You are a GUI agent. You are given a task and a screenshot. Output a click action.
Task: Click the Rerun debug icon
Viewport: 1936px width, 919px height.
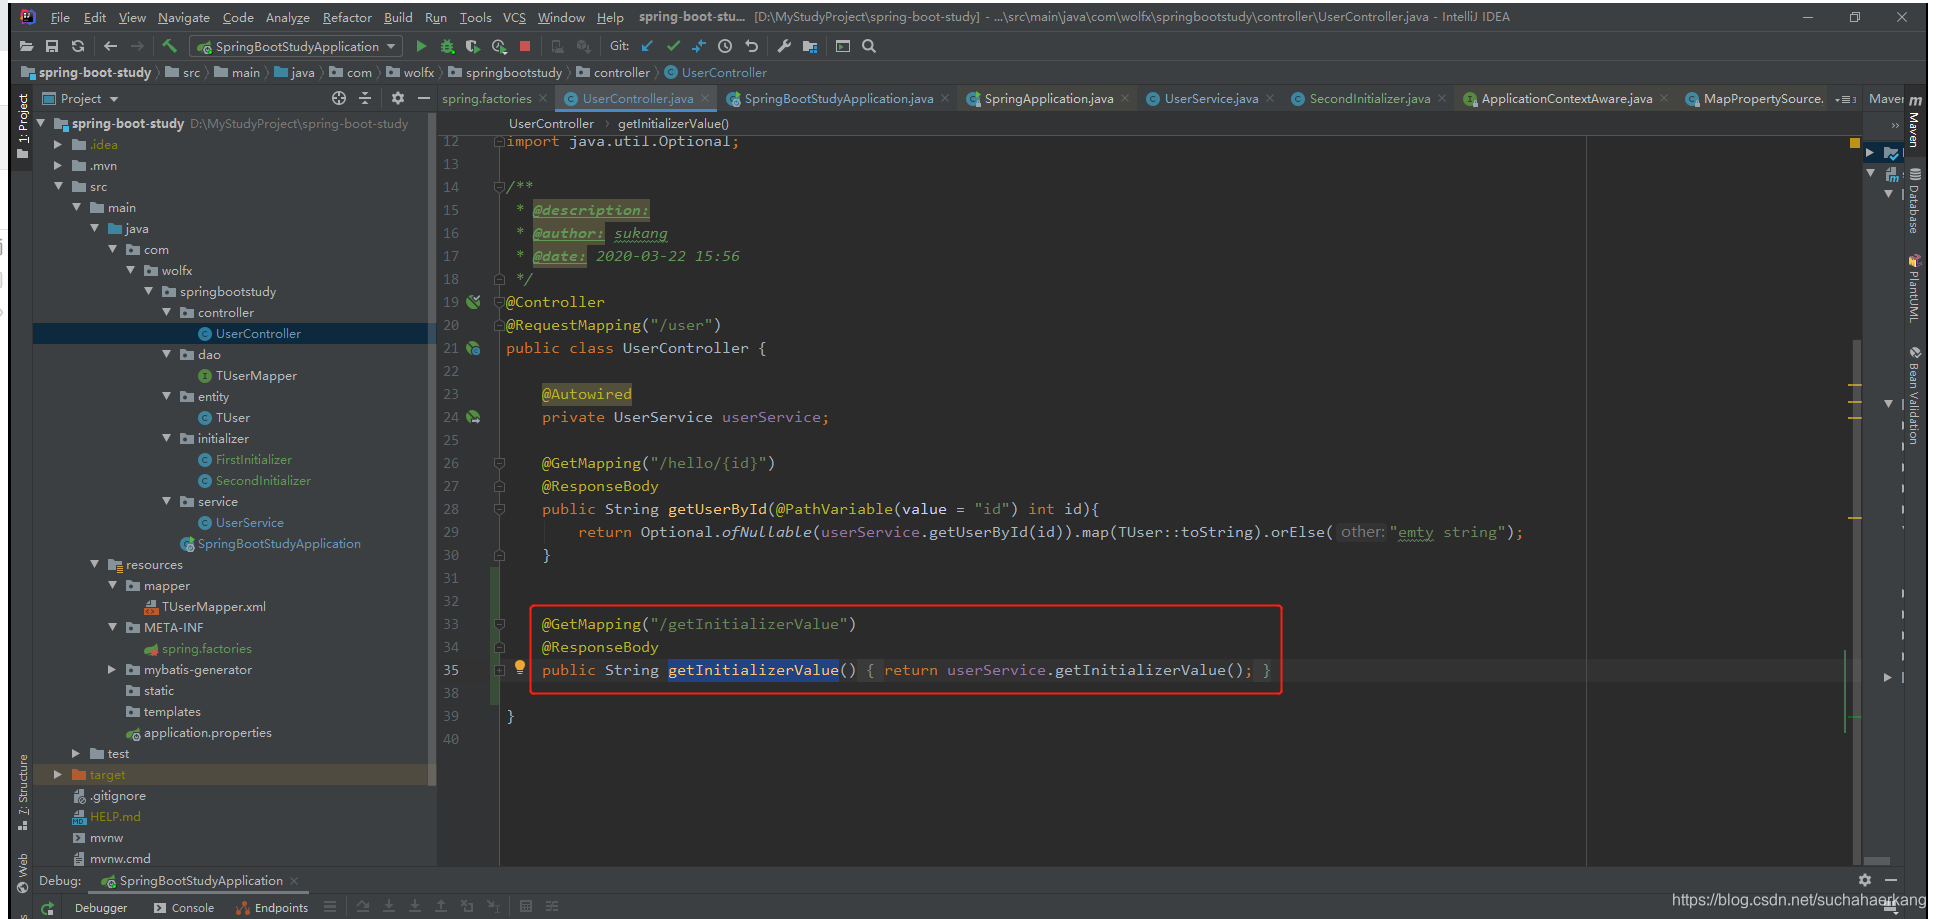tap(47, 908)
